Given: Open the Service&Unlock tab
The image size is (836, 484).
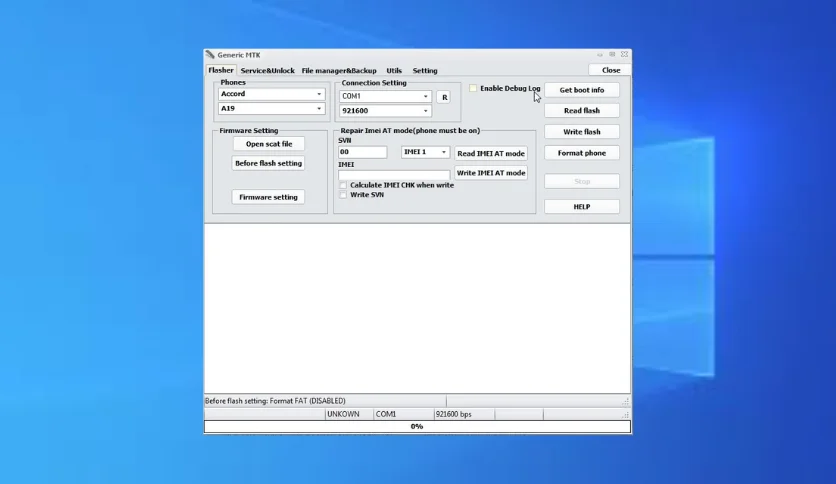Looking at the screenshot, I should [x=267, y=70].
